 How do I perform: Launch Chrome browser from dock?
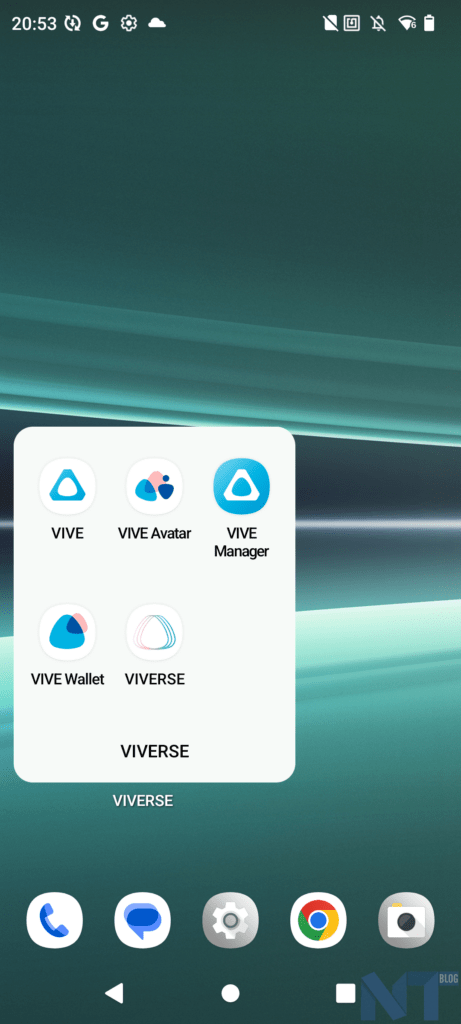tap(318, 920)
